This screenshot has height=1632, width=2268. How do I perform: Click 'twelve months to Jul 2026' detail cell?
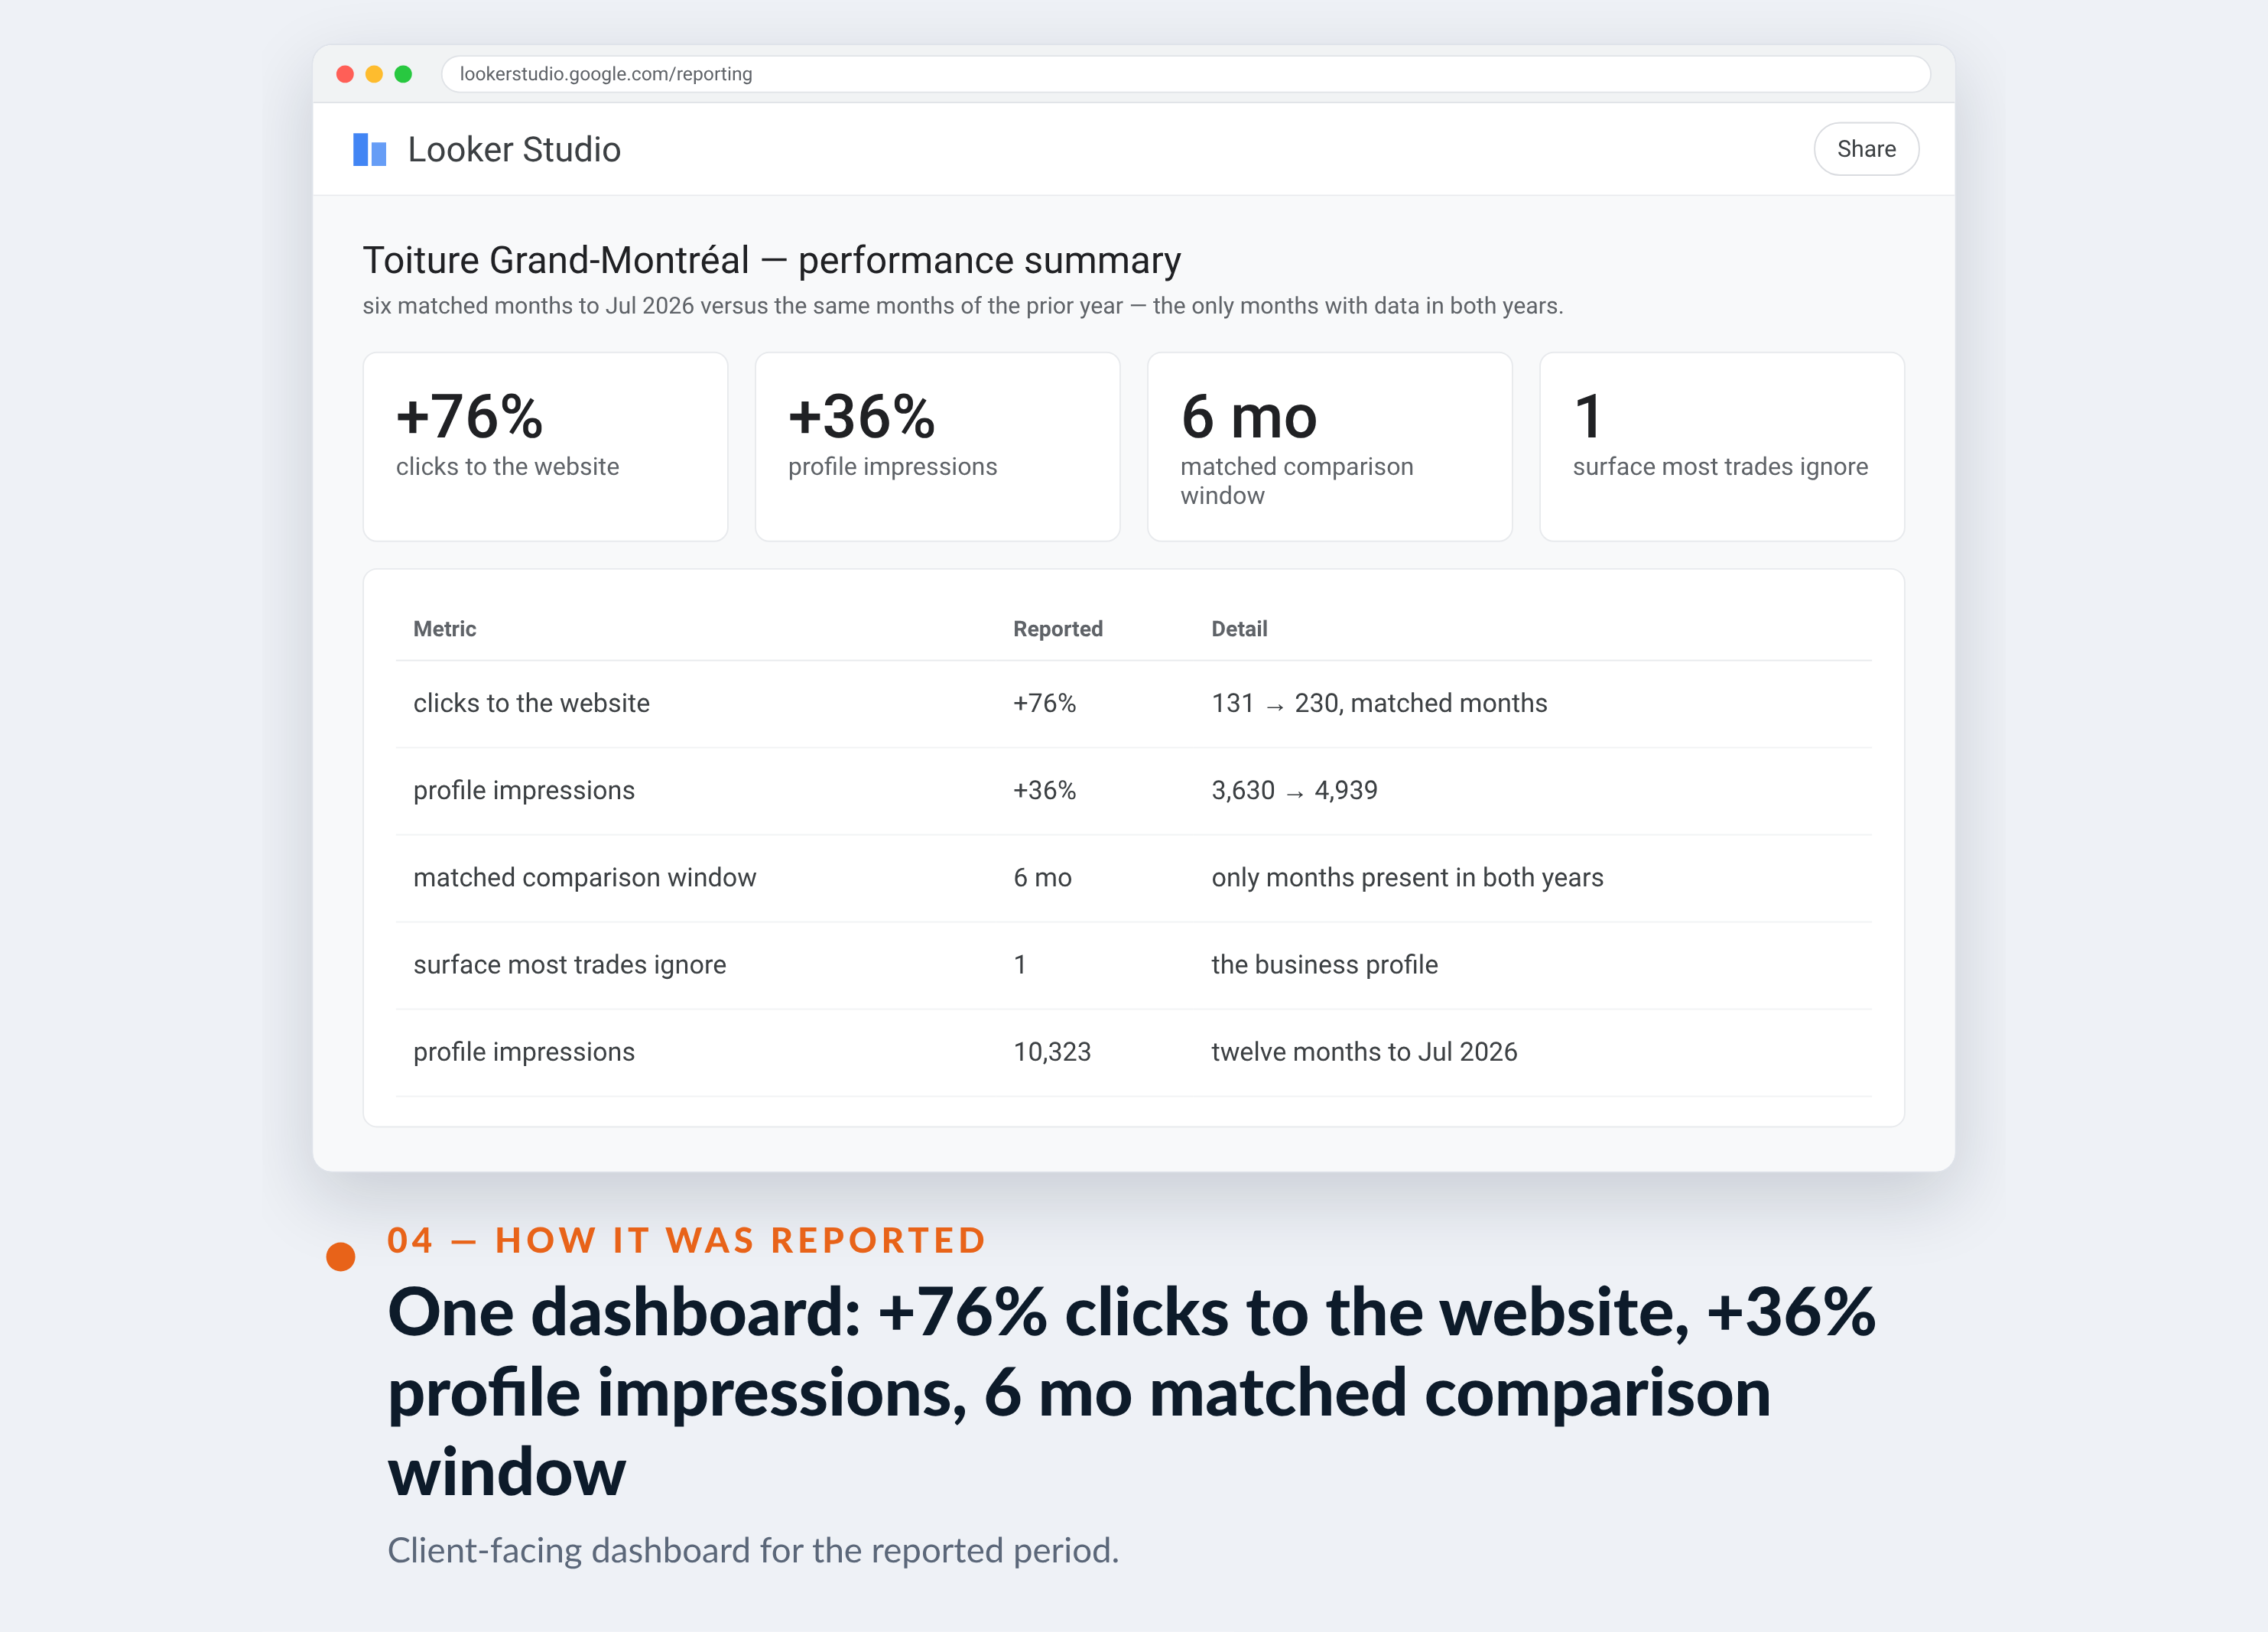pyautogui.click(x=1364, y=1051)
